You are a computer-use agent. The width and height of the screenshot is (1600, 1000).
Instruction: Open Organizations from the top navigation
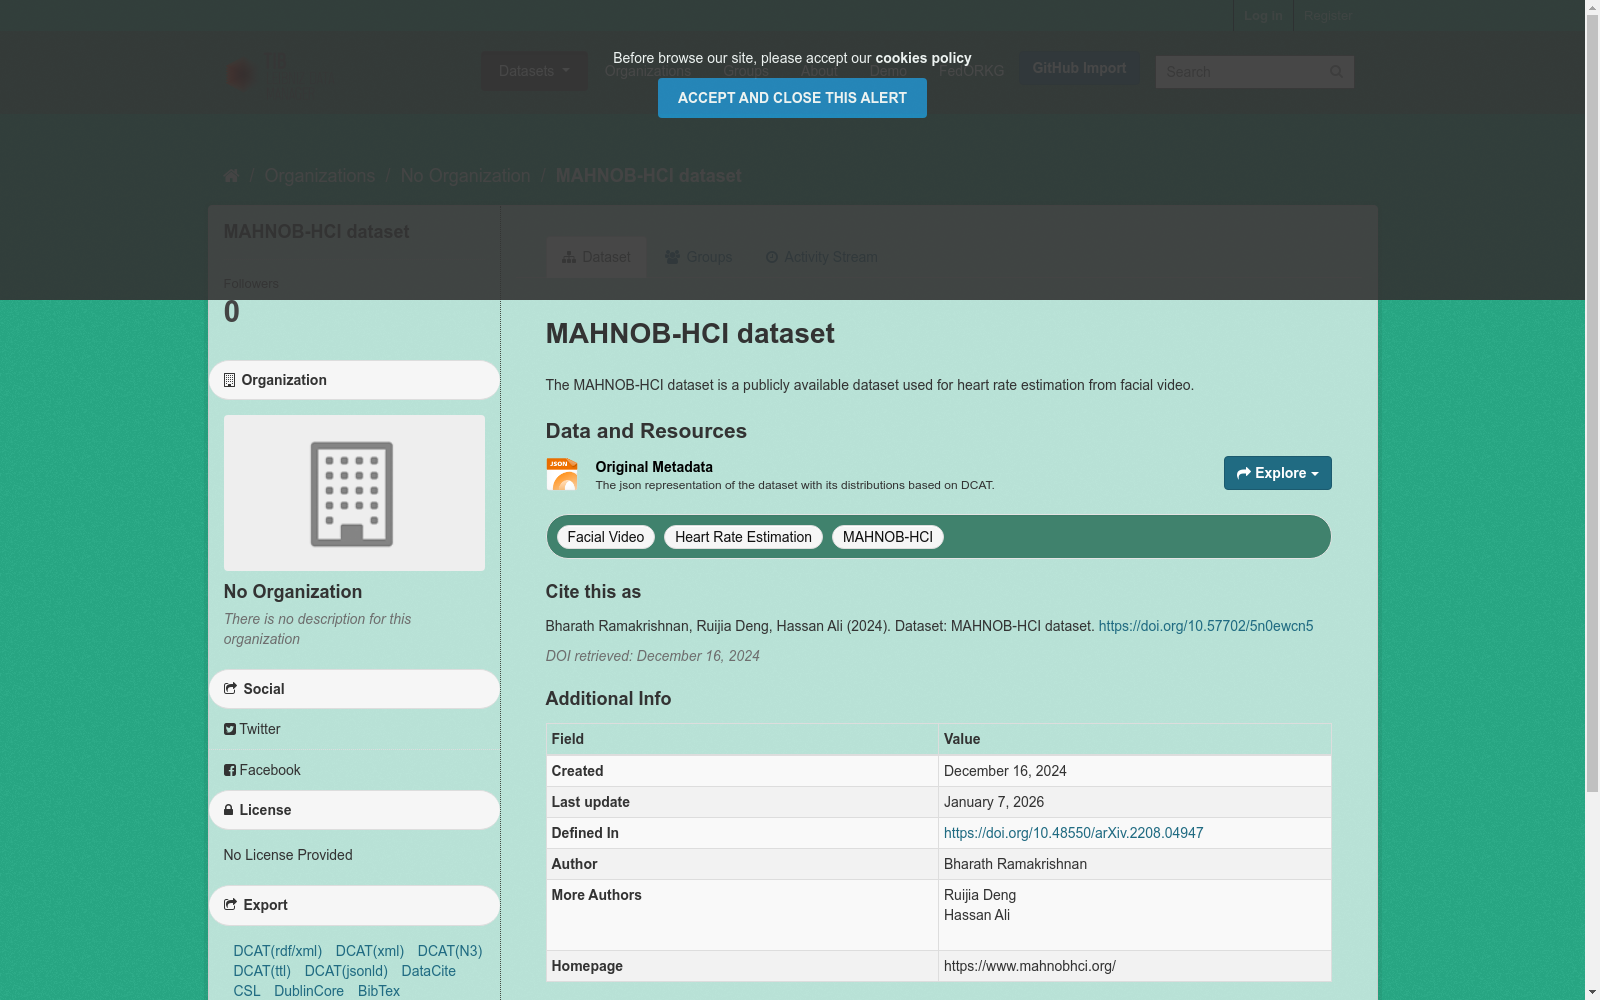[x=646, y=71]
